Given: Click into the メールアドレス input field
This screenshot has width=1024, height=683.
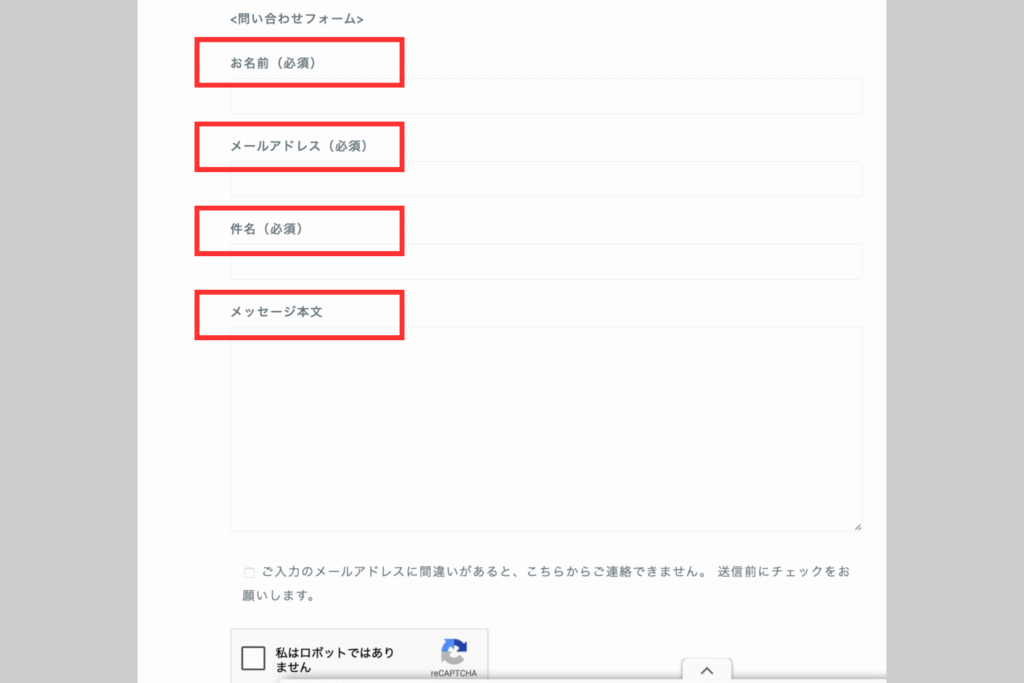Looking at the screenshot, I should click(x=545, y=179).
